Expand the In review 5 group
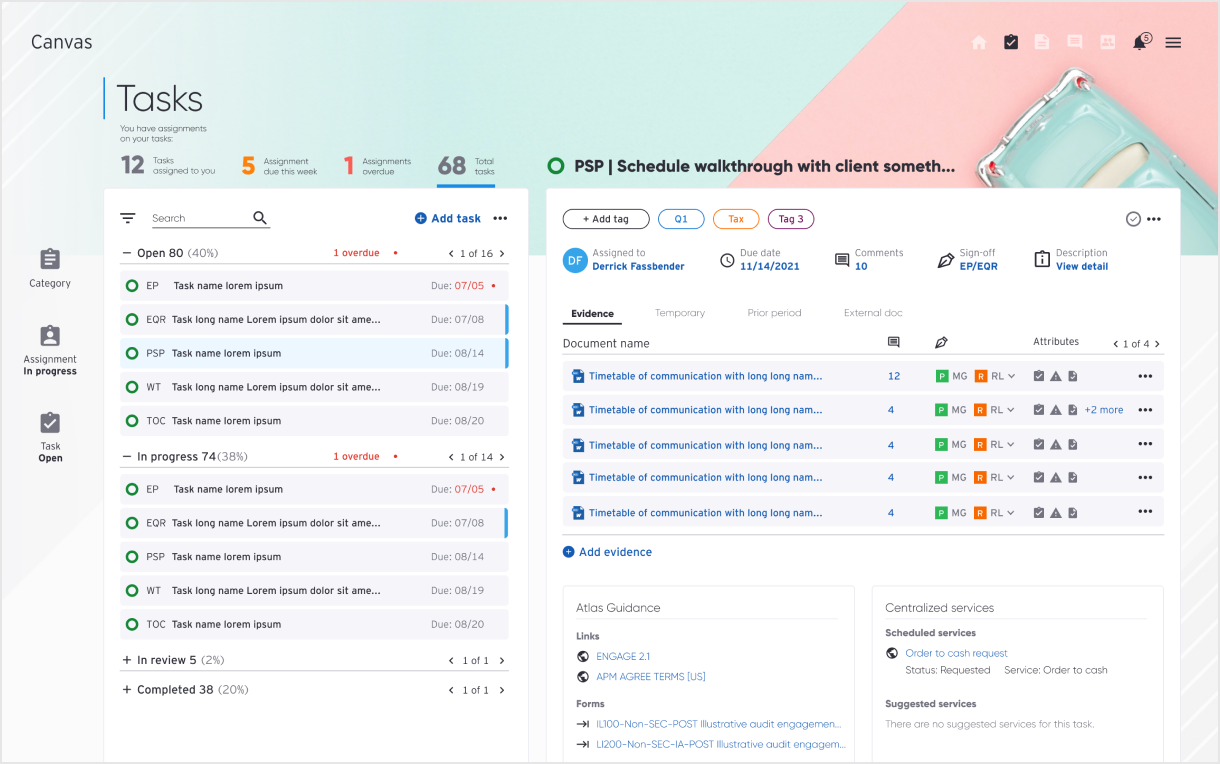Image resolution: width=1220 pixels, height=764 pixels. coord(127,660)
